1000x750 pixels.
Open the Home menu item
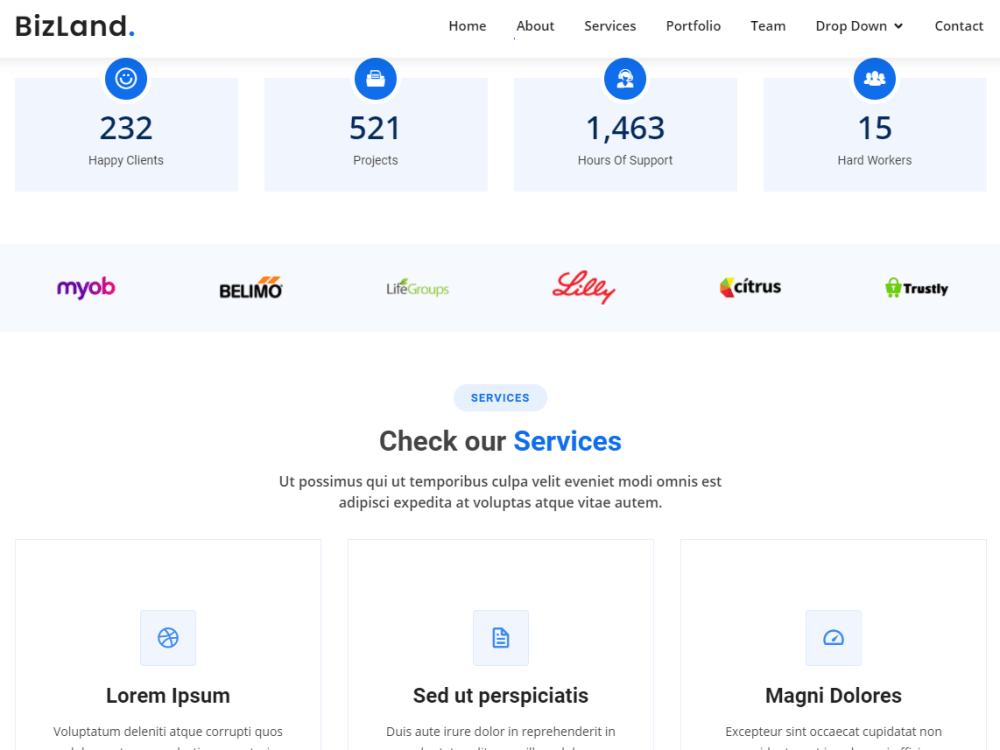pos(467,26)
